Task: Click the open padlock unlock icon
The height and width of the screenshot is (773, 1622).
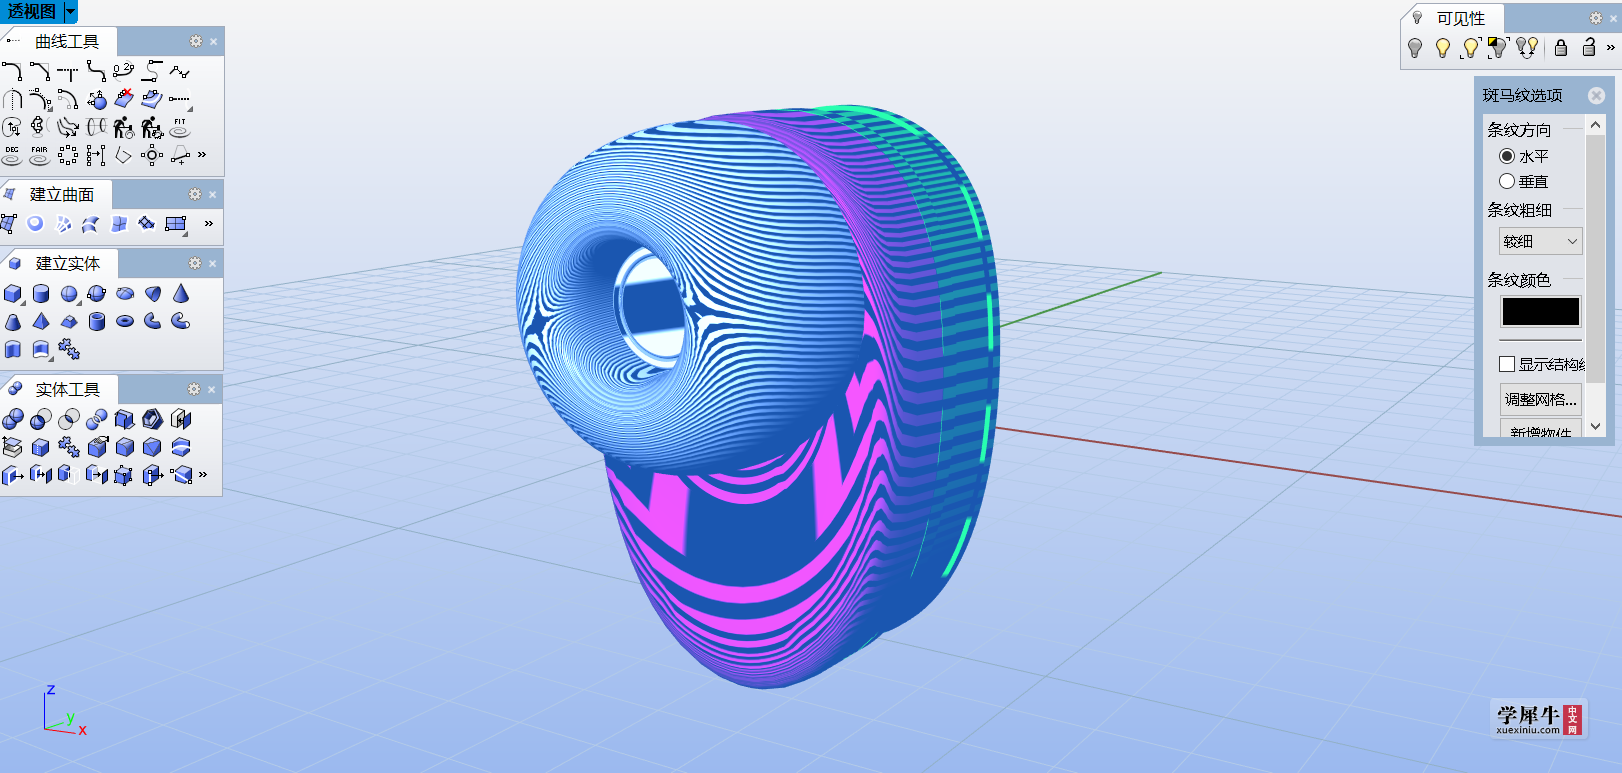Action: tap(1588, 47)
